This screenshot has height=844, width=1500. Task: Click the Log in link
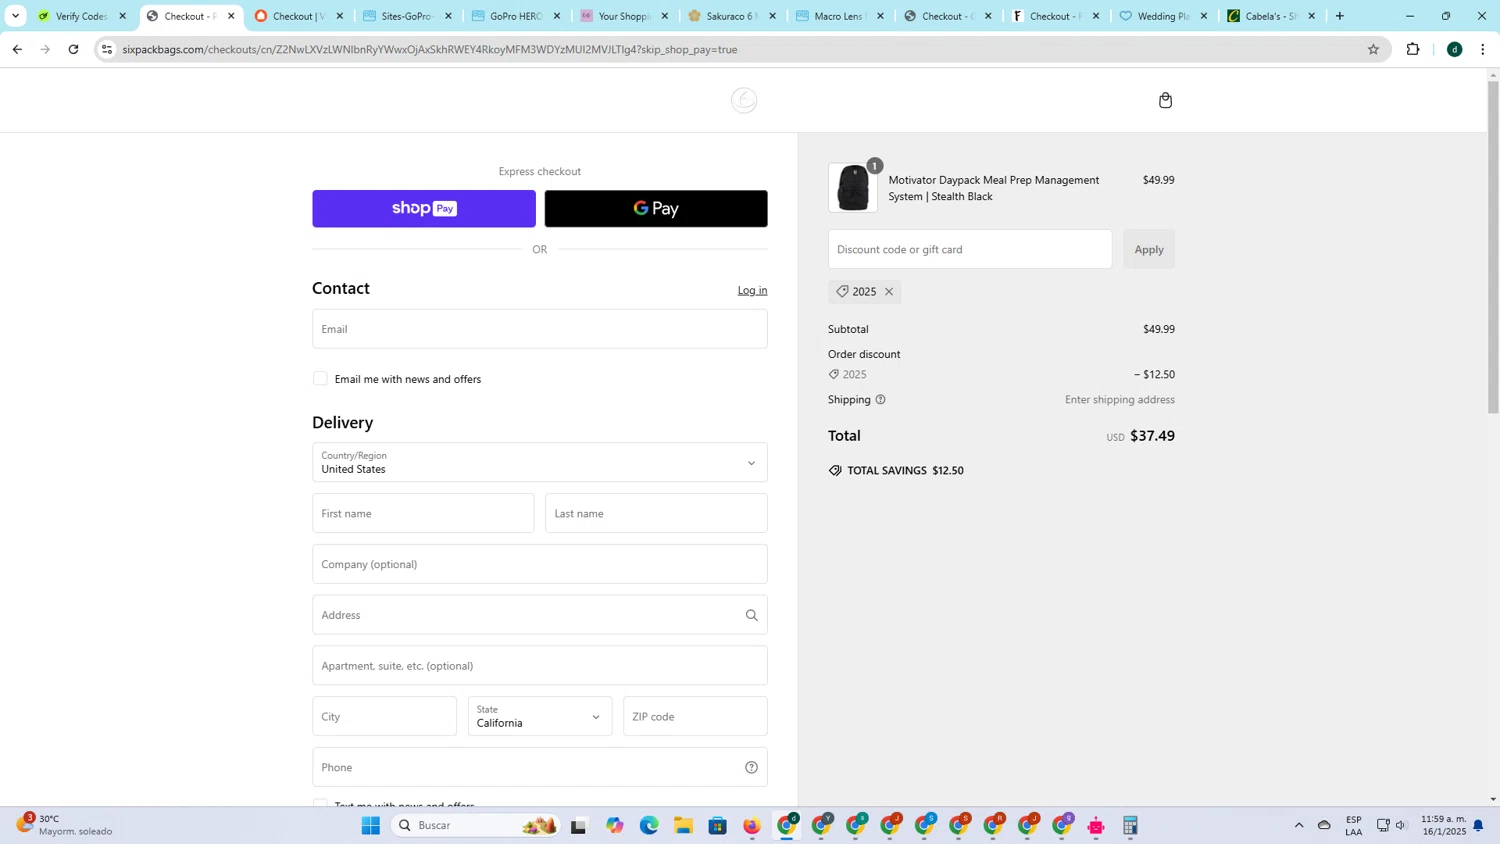752,290
